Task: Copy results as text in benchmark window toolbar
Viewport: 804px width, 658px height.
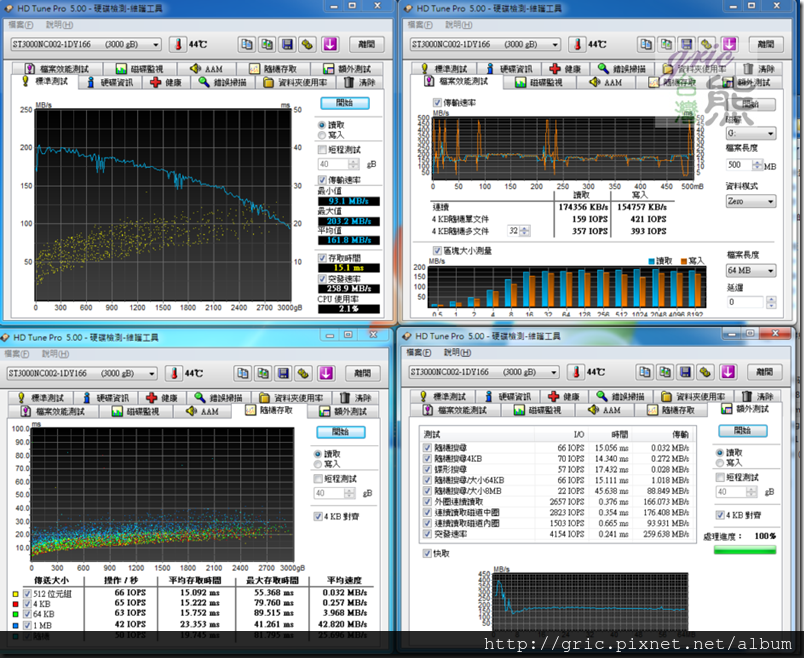Action: [x=247, y=45]
